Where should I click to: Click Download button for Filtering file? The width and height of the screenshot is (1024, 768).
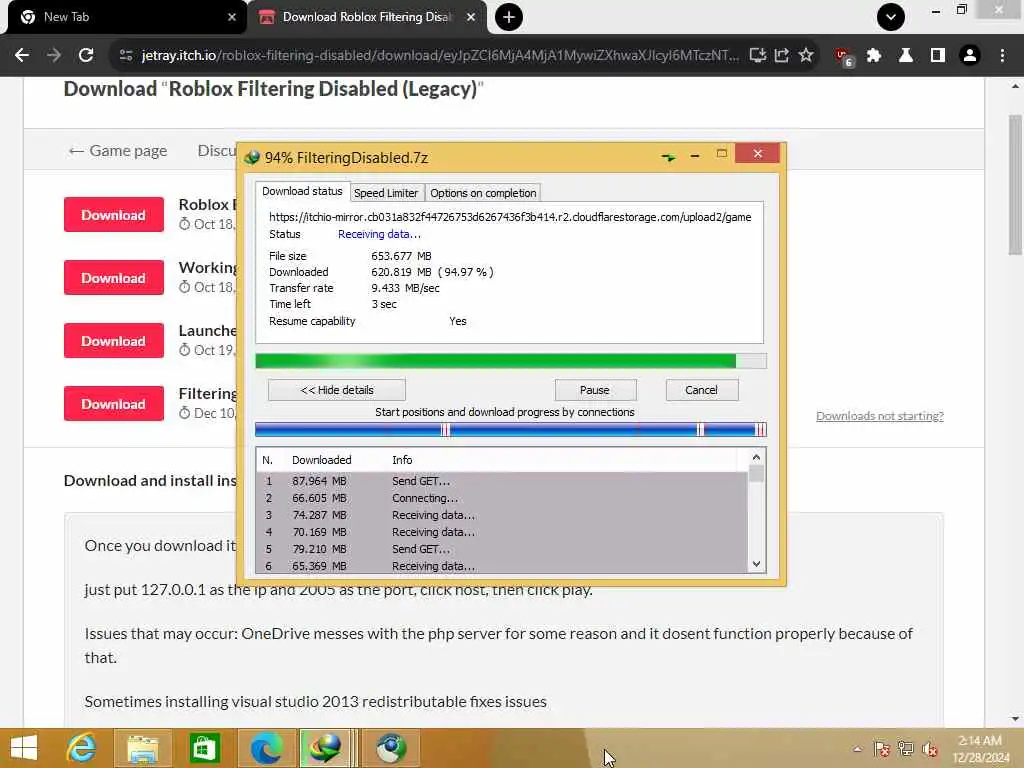pos(114,404)
